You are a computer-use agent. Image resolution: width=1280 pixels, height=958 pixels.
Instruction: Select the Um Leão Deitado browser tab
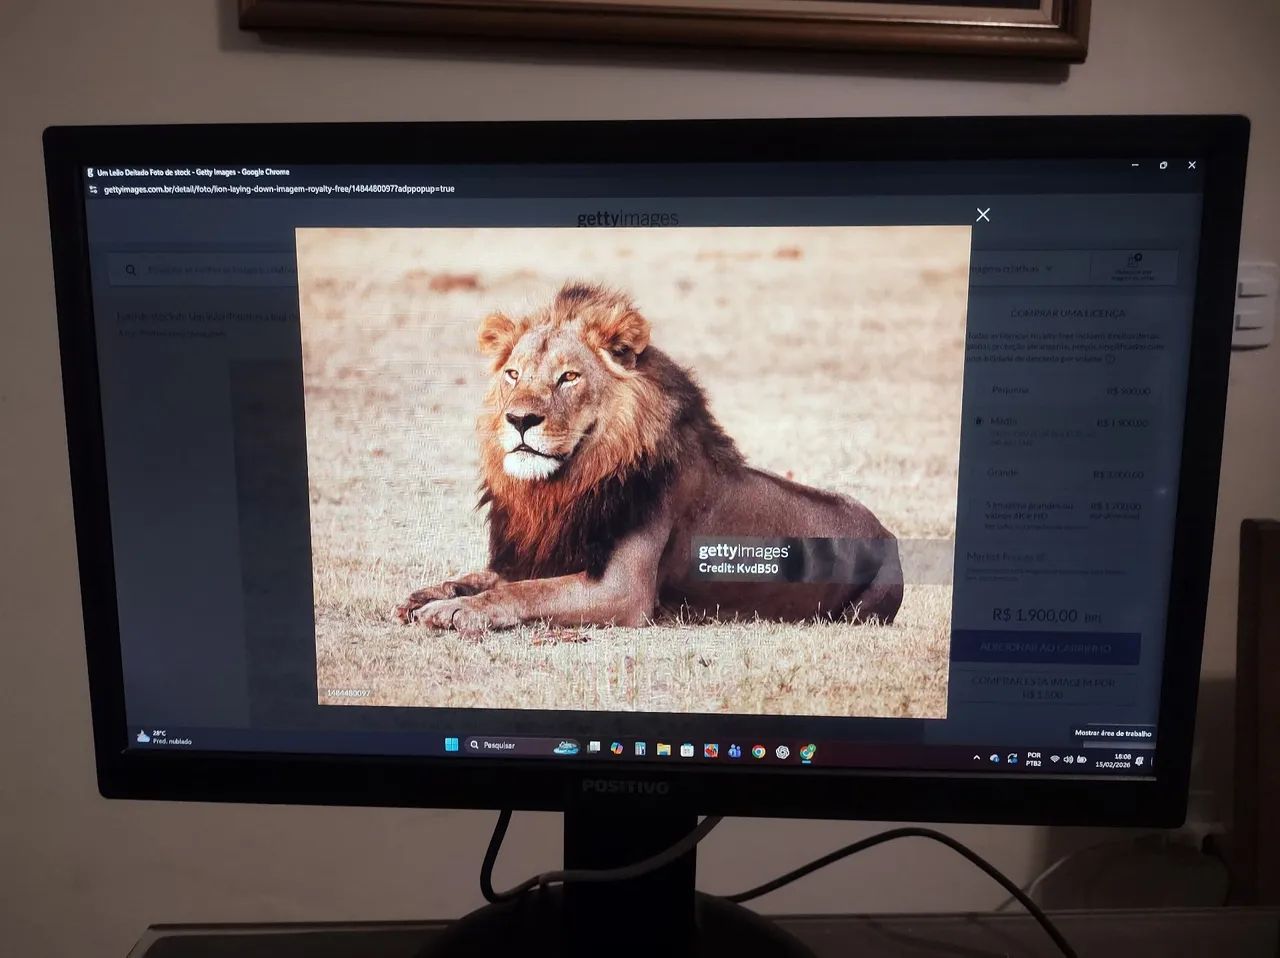pos(190,171)
